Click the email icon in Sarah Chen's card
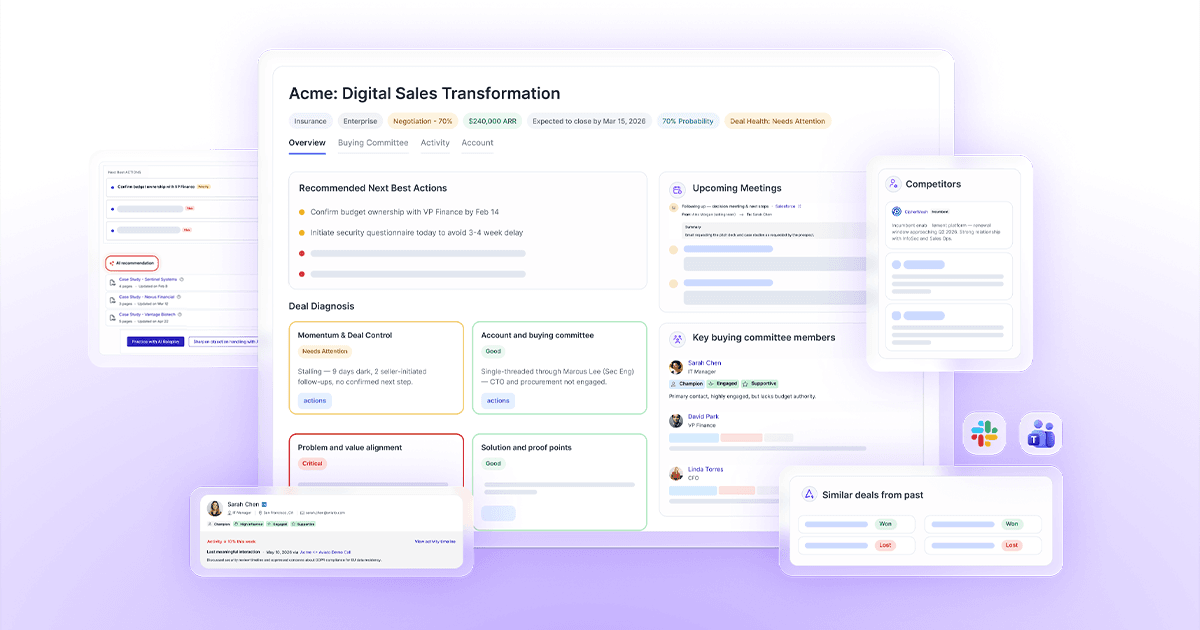The width and height of the screenshot is (1200, 630). [302, 513]
